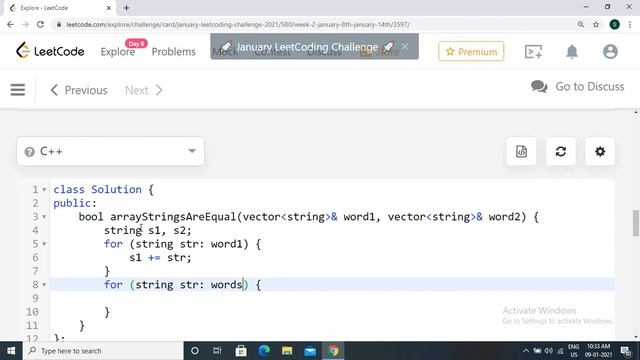640x360 pixels.
Task: Open the Chrome three-dot menu
Action: pos(630,24)
